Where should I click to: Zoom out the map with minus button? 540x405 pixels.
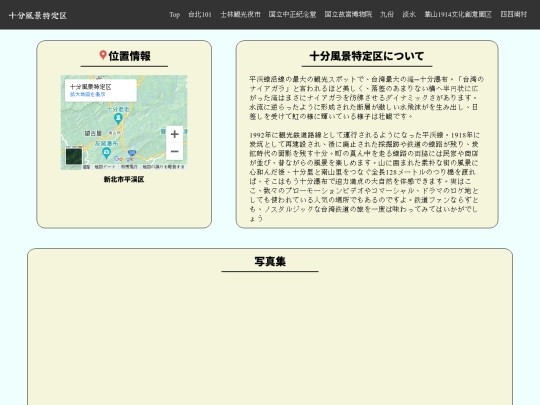(x=175, y=152)
